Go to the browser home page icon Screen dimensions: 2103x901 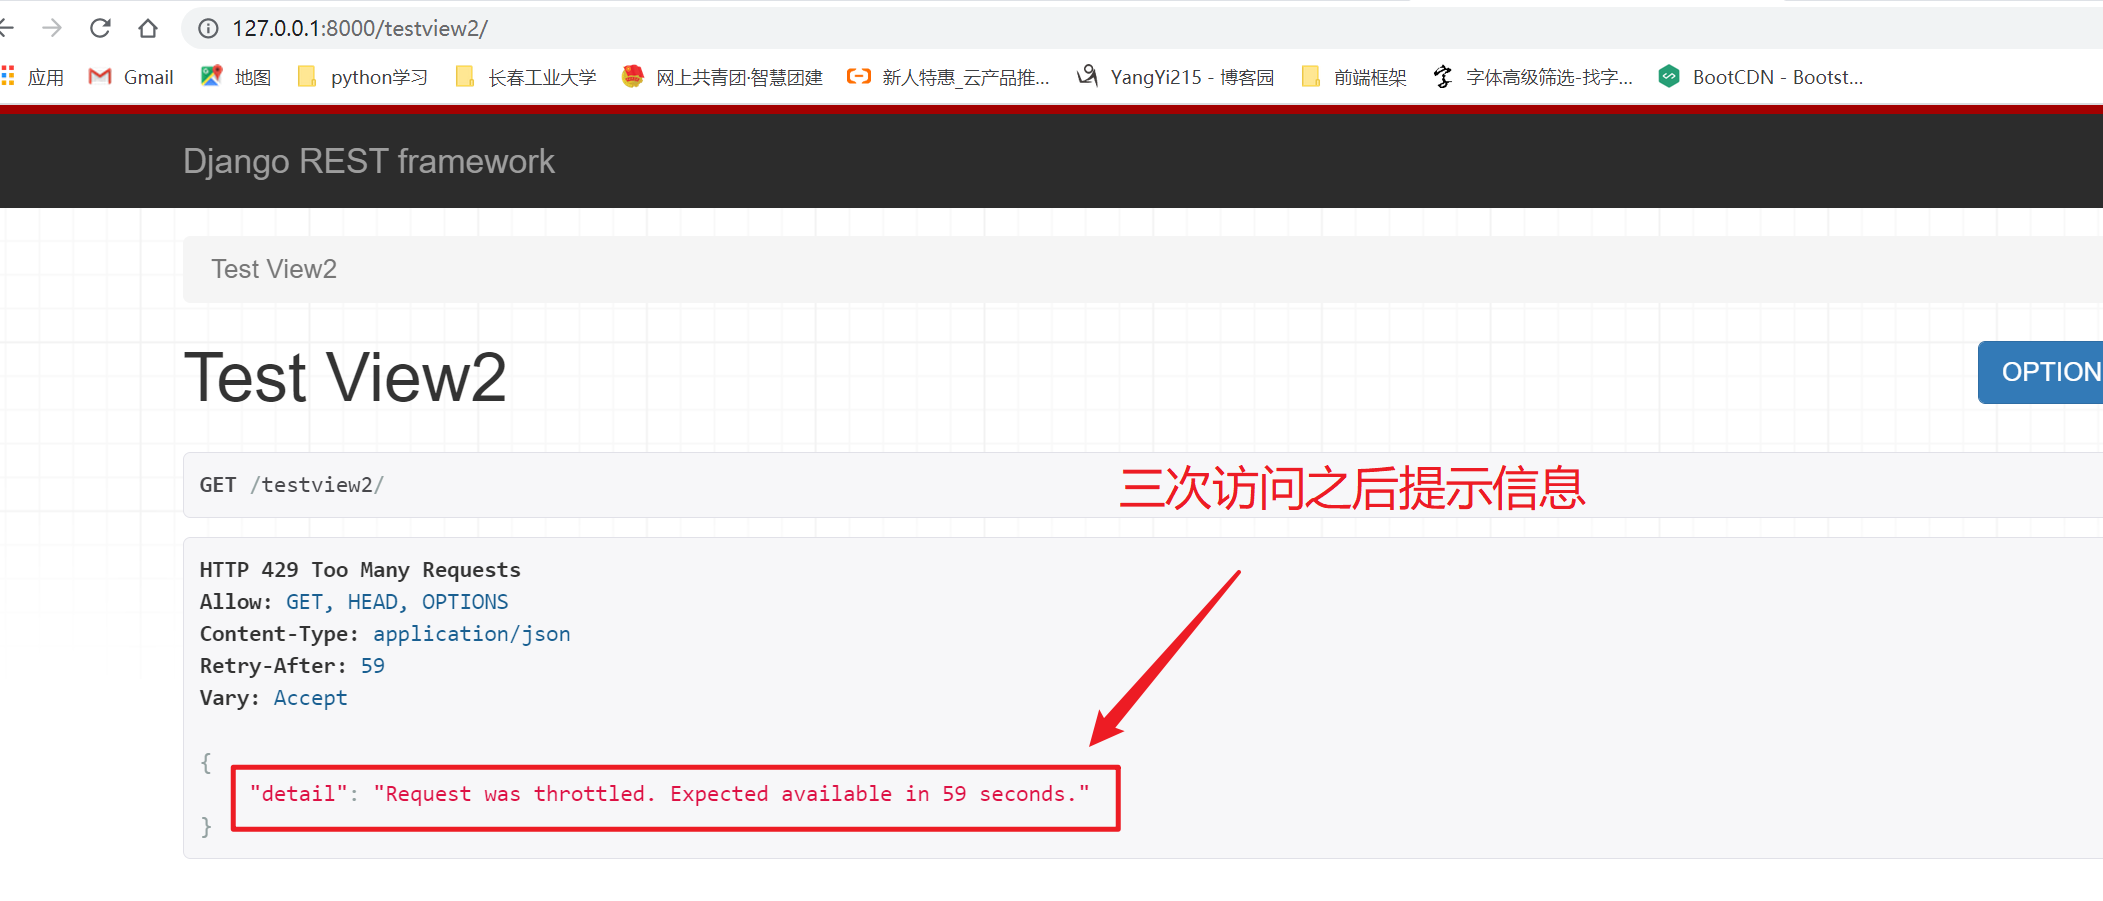coord(148,28)
